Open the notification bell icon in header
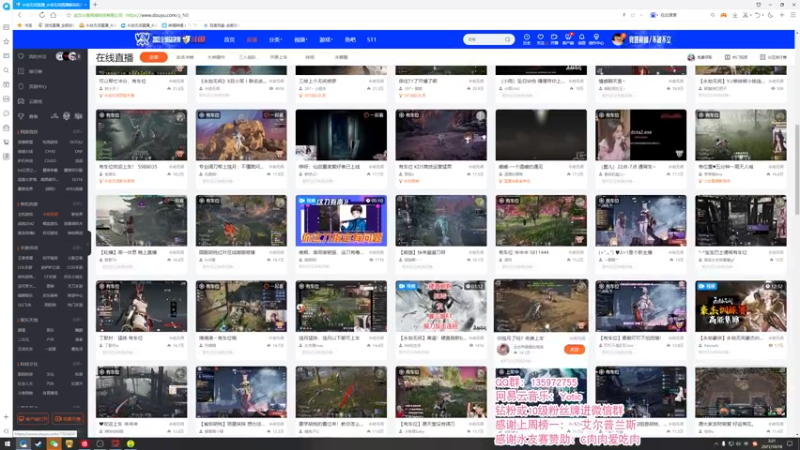Viewport: 800px width, 450px height. [582, 39]
